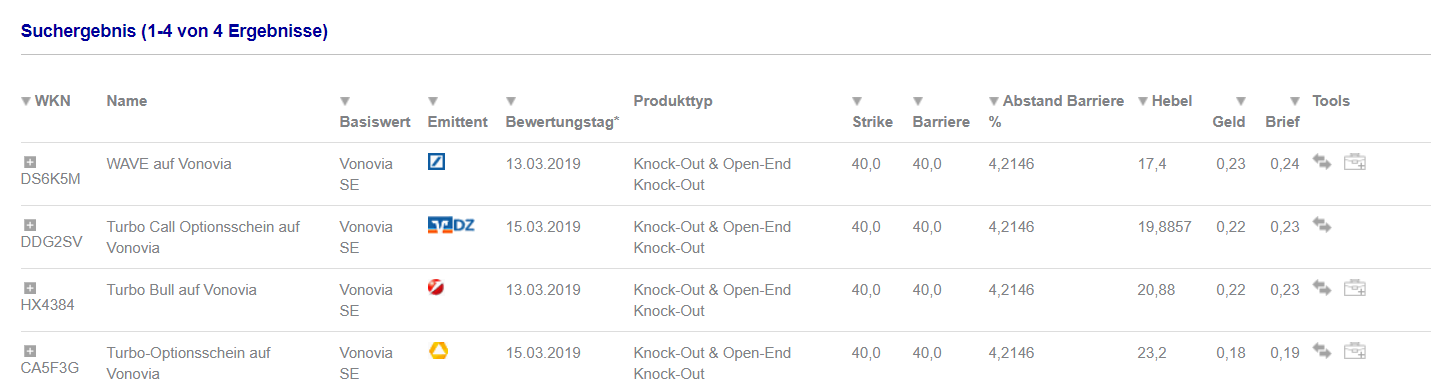Expand row details for CA5F3G
This screenshot has height=390, width=1453.
pyautogui.click(x=30, y=351)
